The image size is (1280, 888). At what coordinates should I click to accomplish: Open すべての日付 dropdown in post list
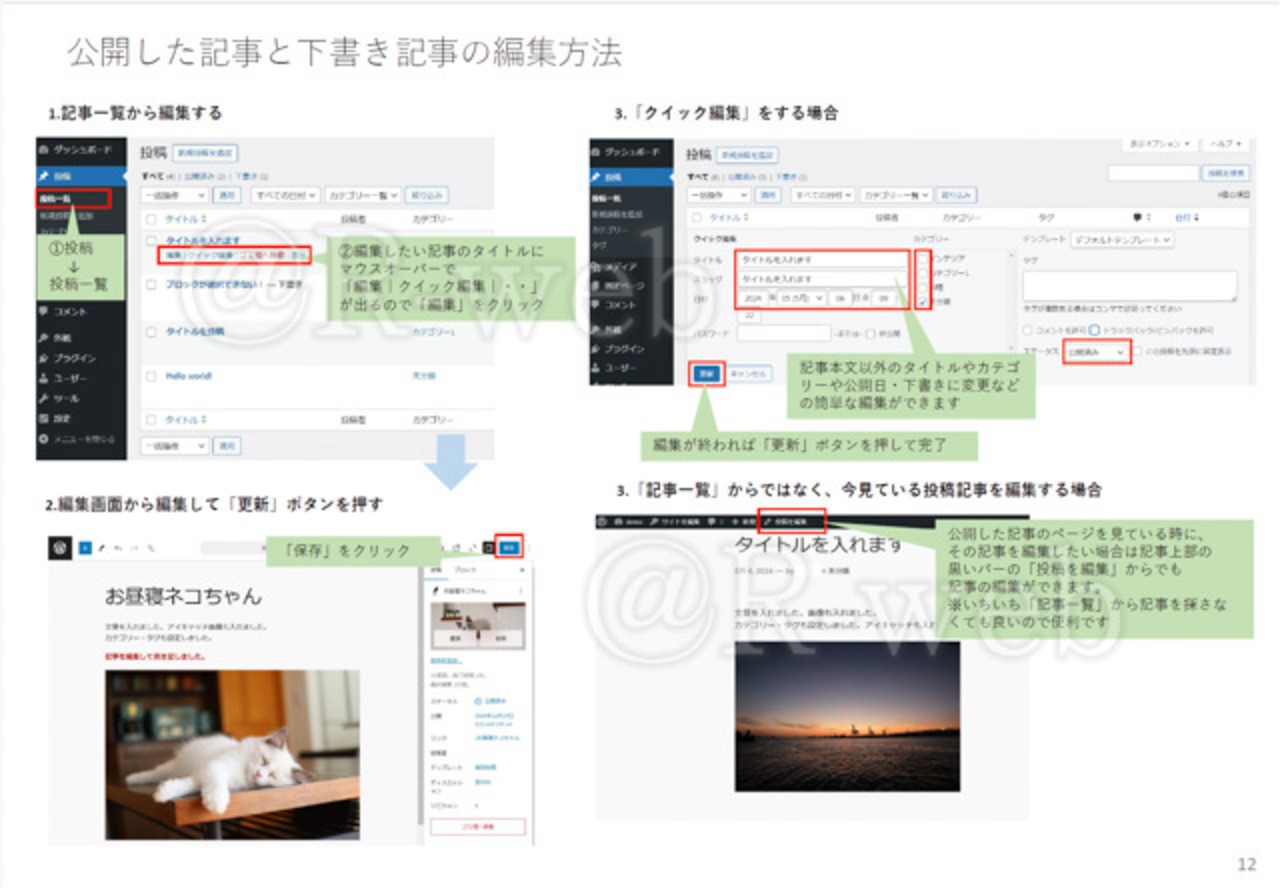click(x=285, y=195)
